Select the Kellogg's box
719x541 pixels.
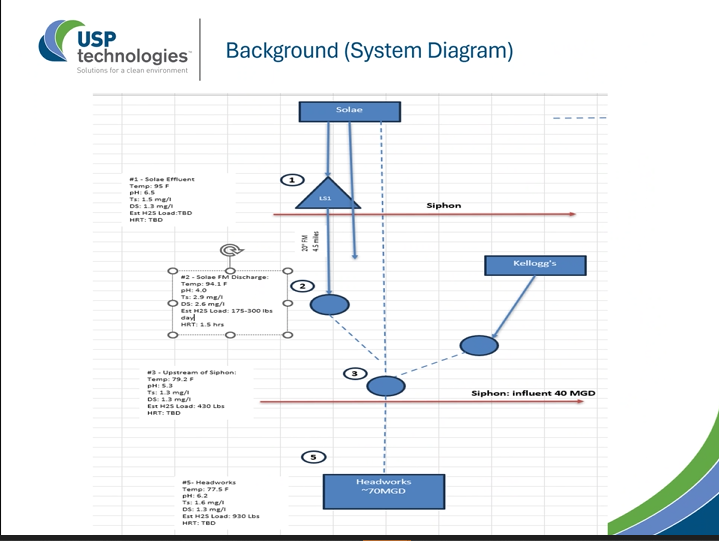[534, 265]
